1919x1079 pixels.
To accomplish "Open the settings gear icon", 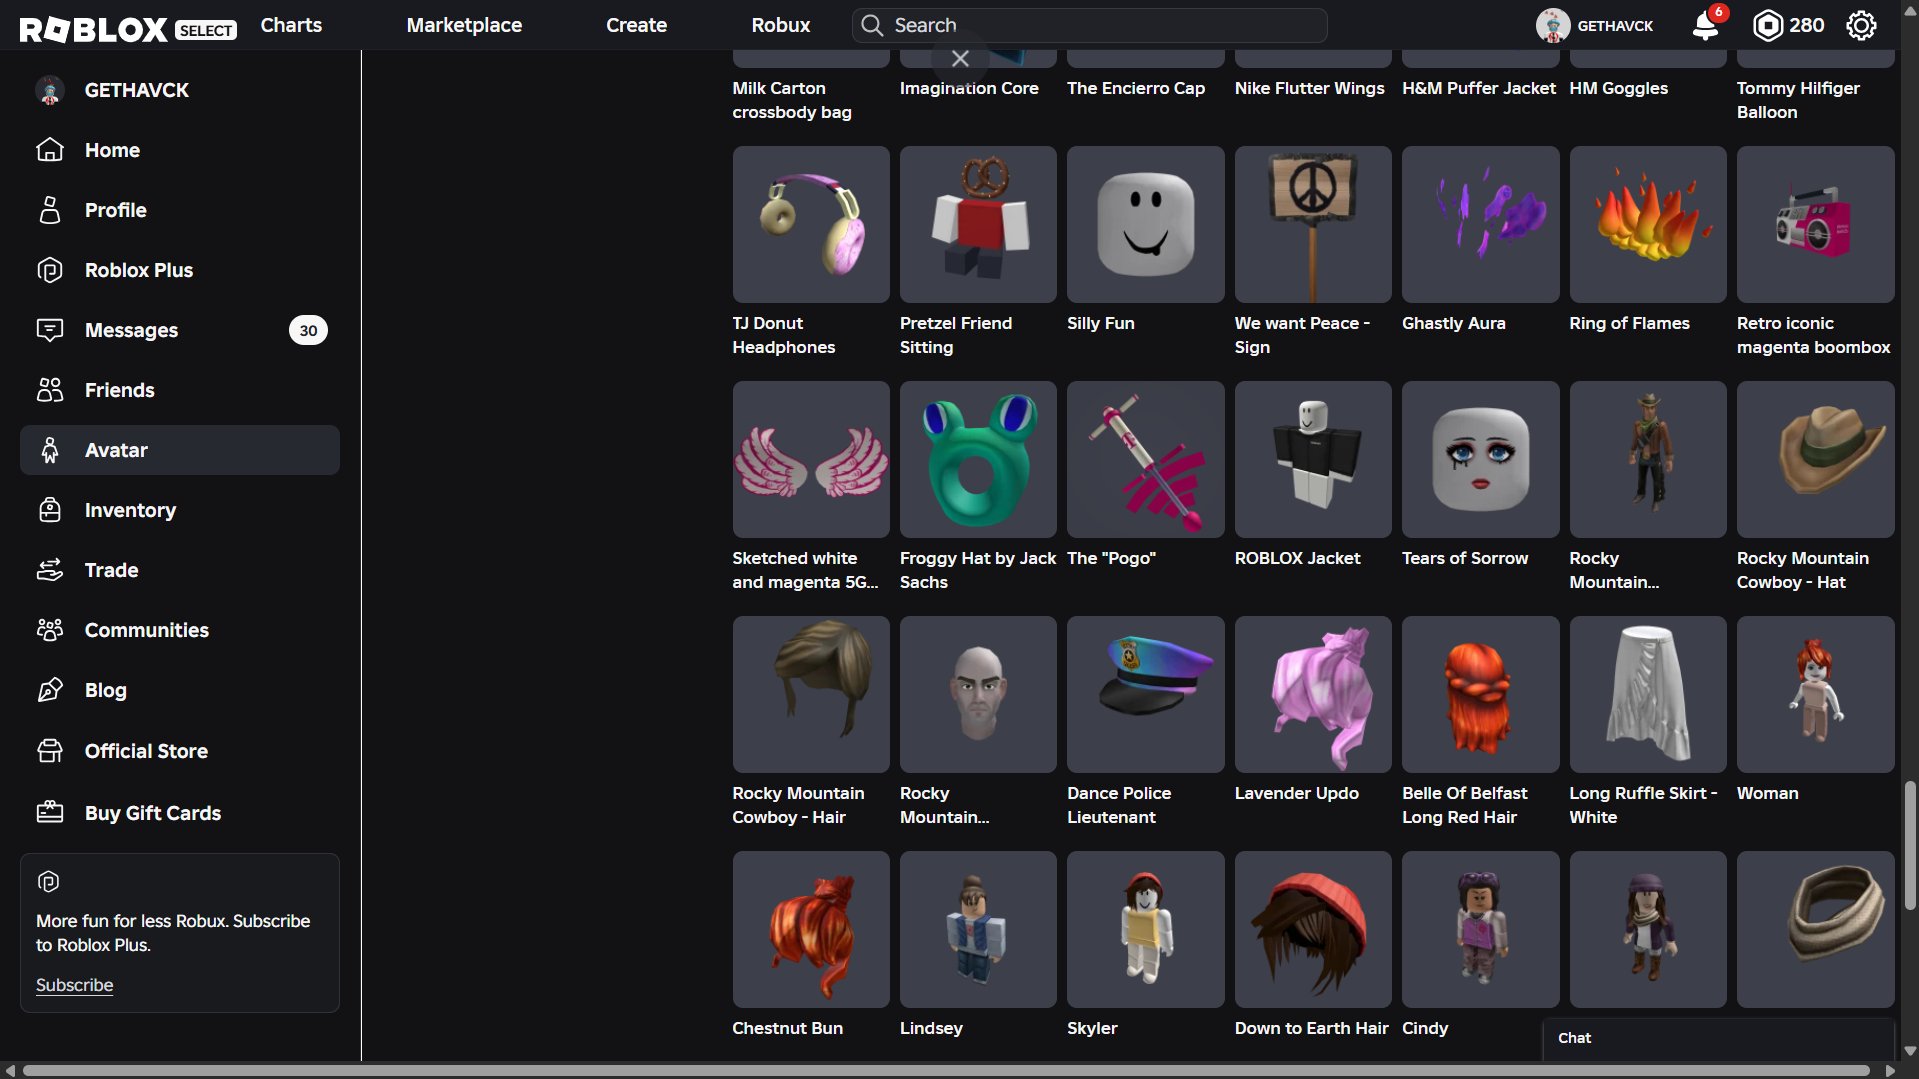I will (1861, 25).
